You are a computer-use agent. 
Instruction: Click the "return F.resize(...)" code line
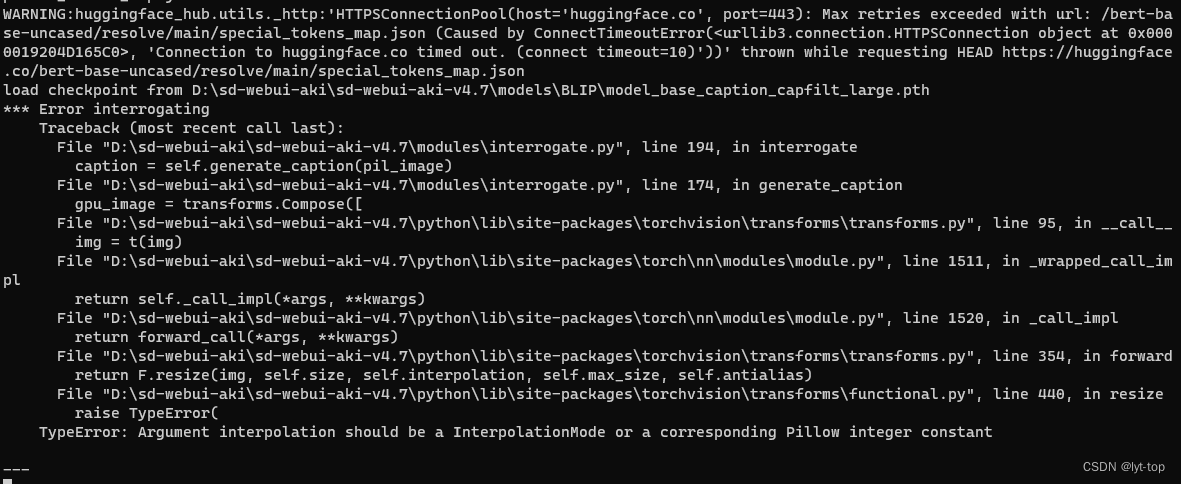pyautogui.click(x=443, y=375)
